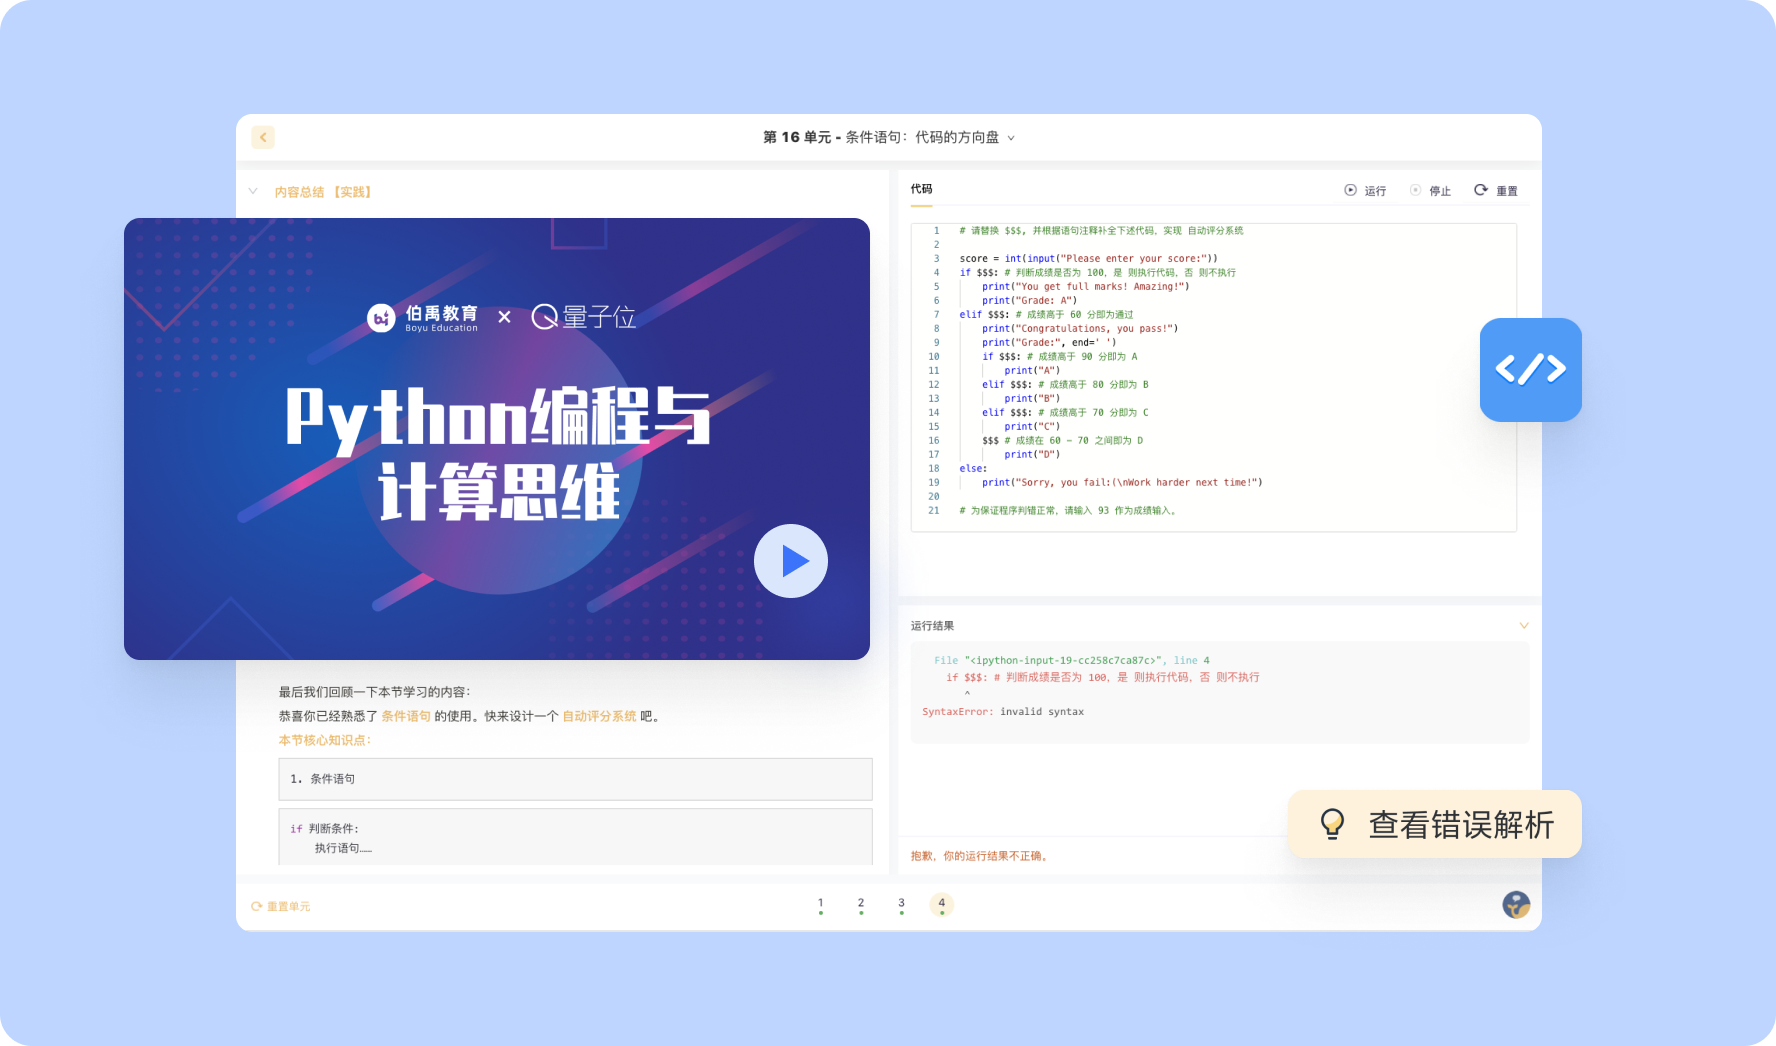Collapse the 内容总结 section chevron
This screenshot has height=1046, width=1776.
tap(253, 191)
